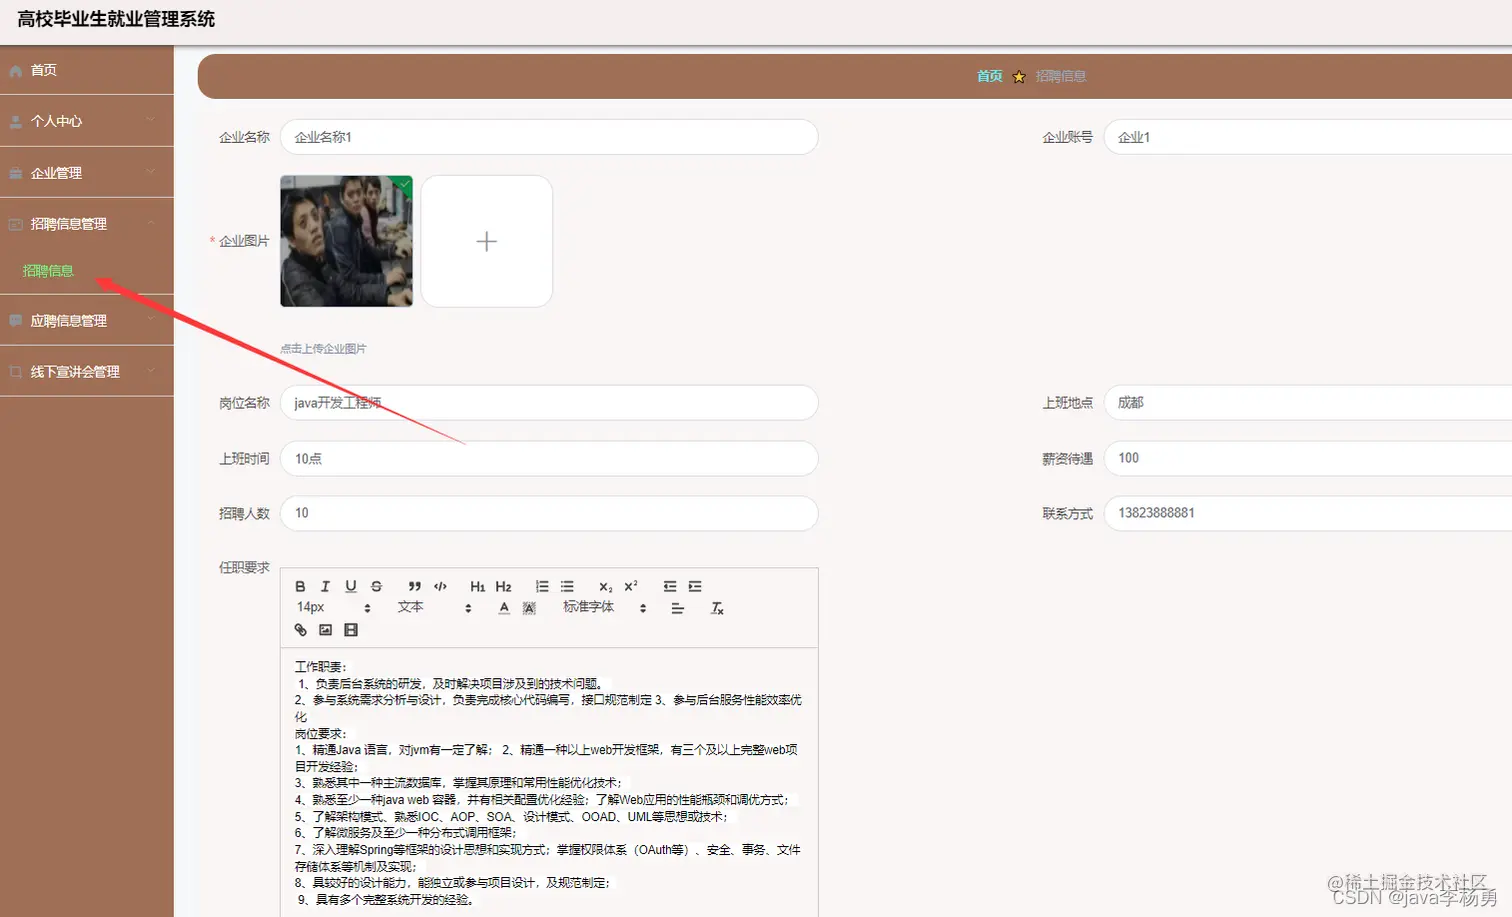The image size is (1512, 917).
Task: Insert a video in editor
Action: (x=351, y=630)
